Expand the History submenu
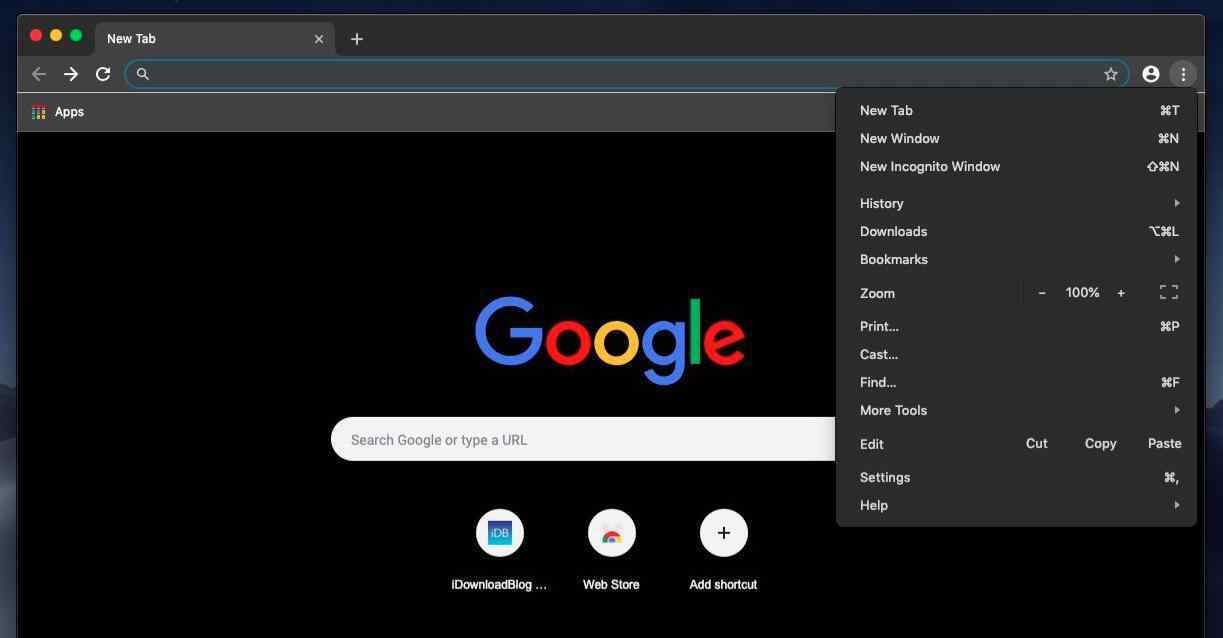1223x638 pixels. coord(1016,203)
